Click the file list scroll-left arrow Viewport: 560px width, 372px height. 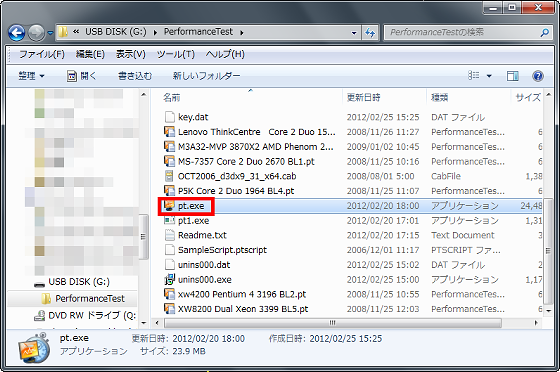157,323
